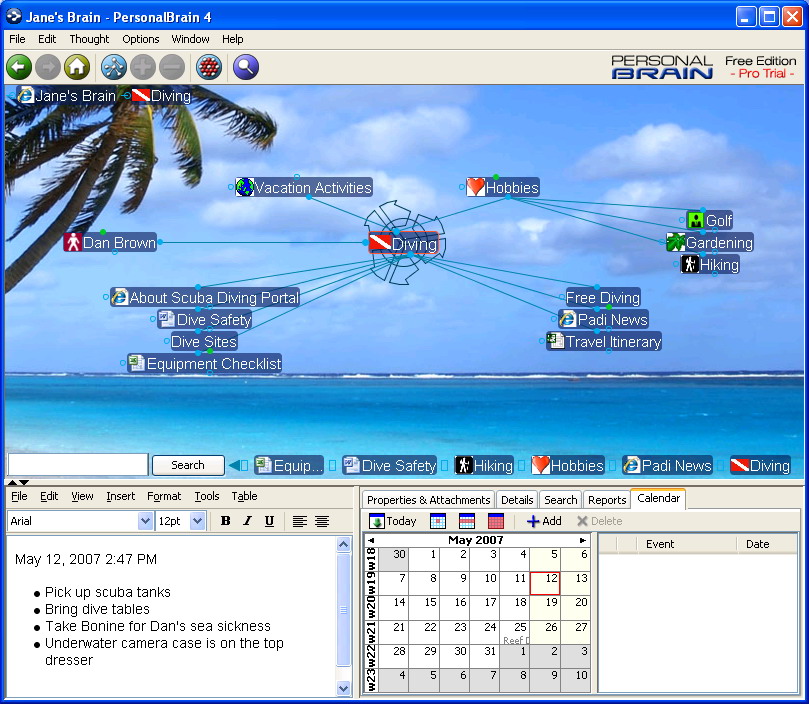Open the magnifier search toolbar icon
The image size is (809, 704).
(246, 67)
